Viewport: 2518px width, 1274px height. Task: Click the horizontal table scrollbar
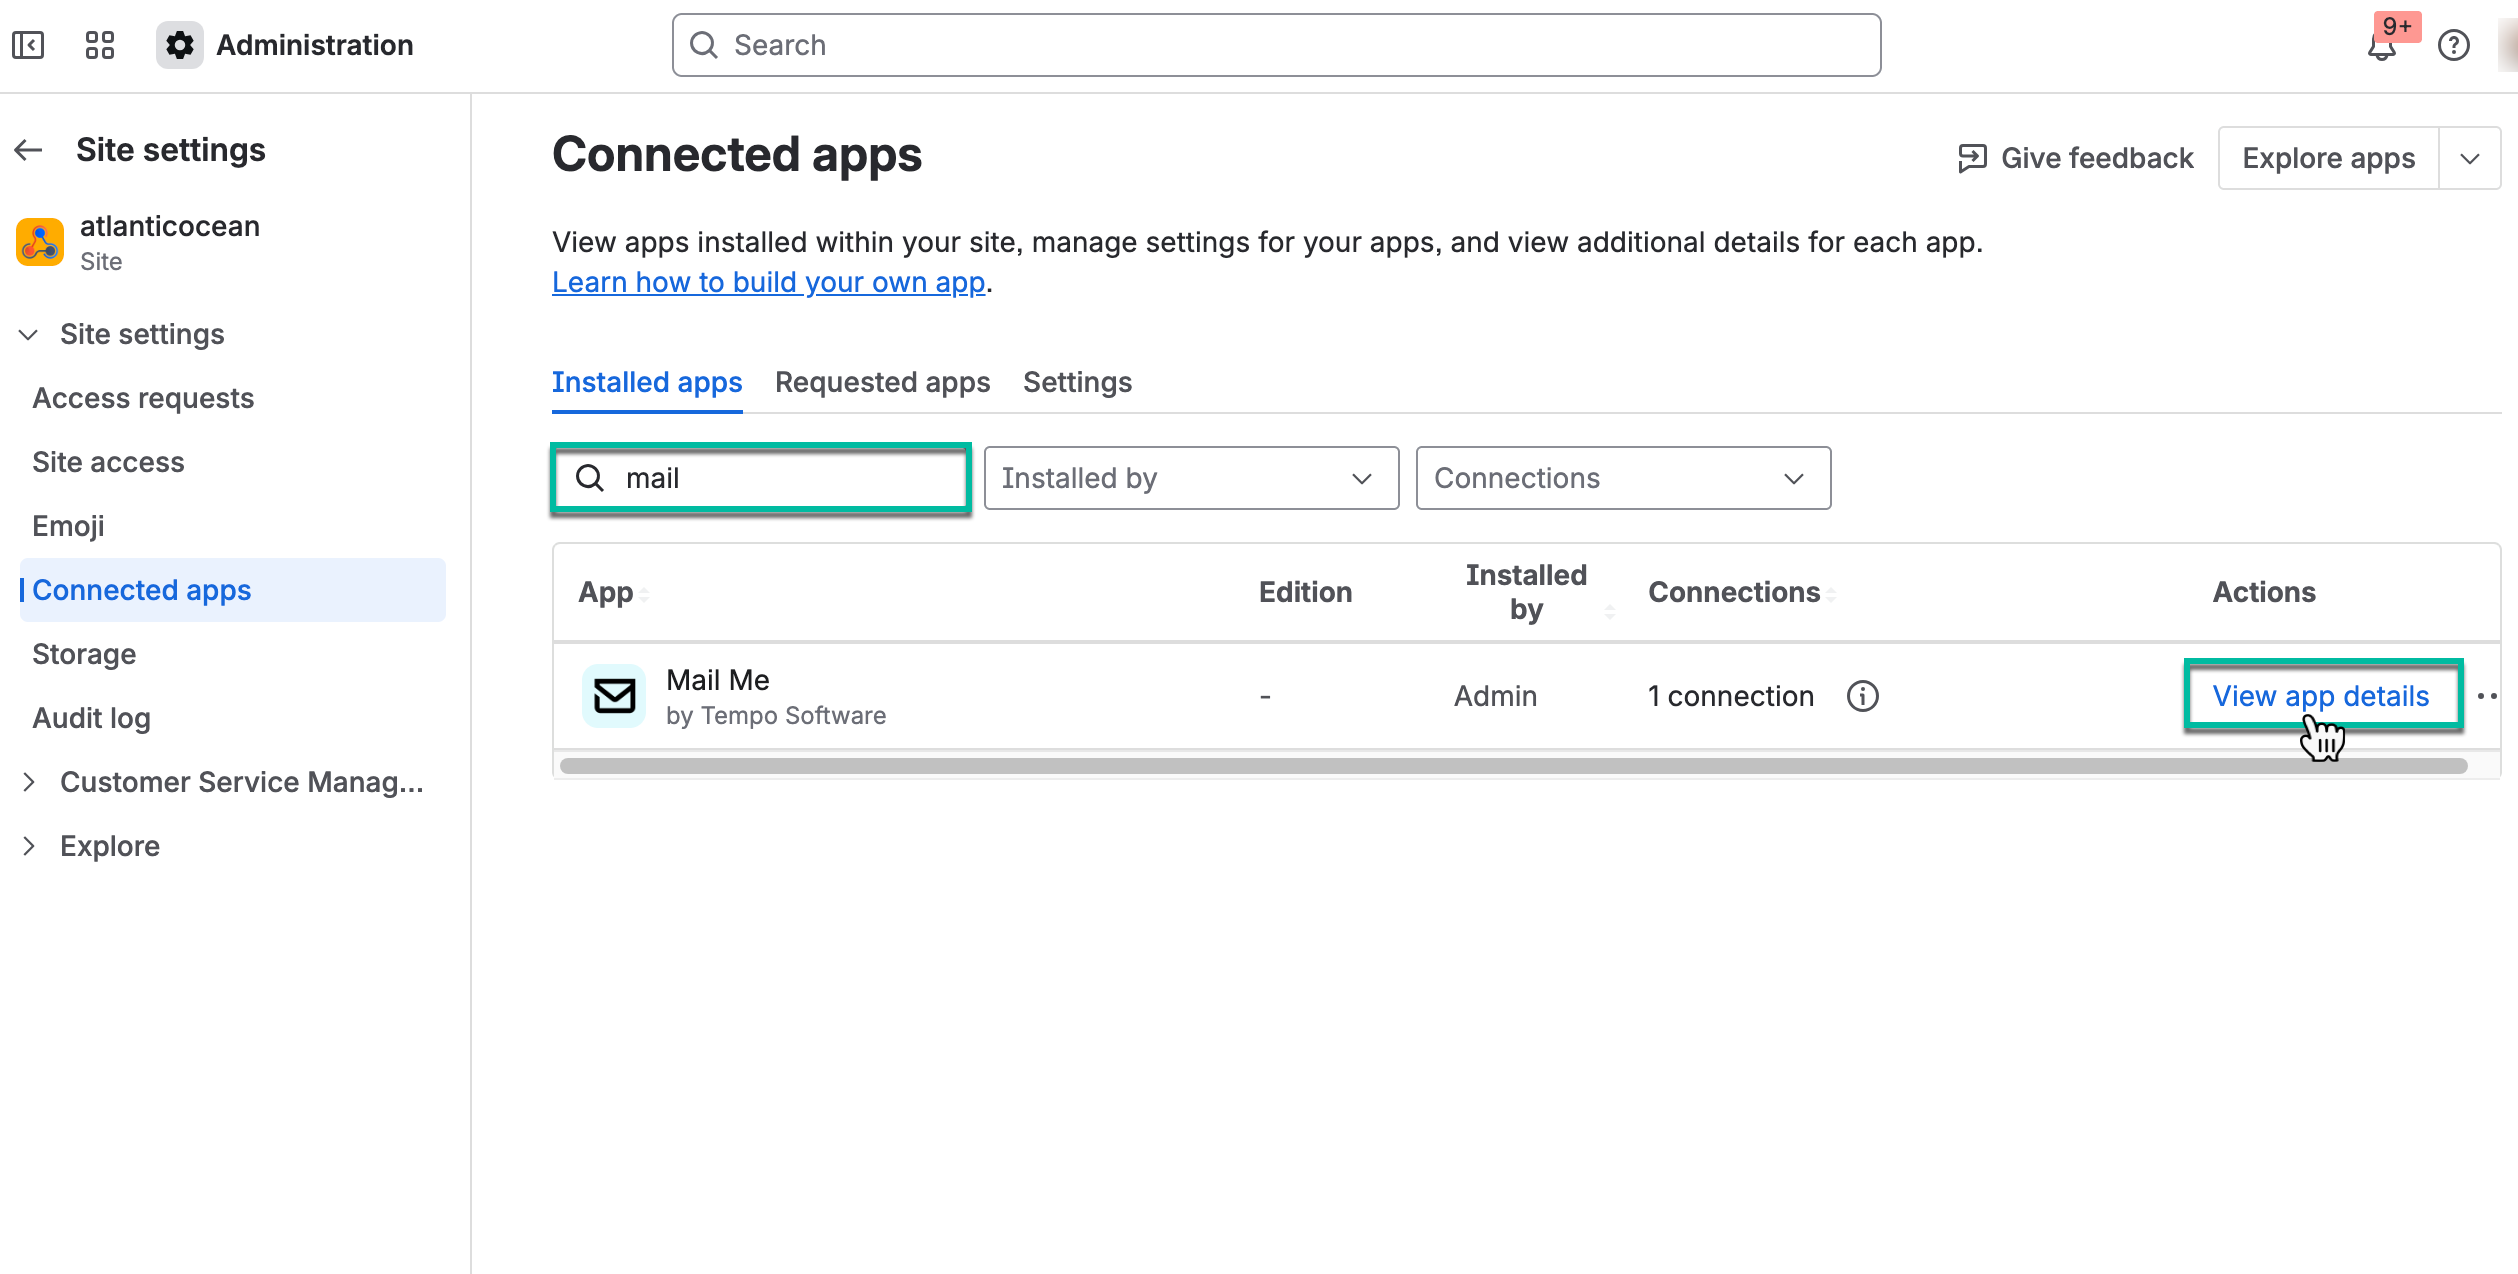(x=1512, y=766)
